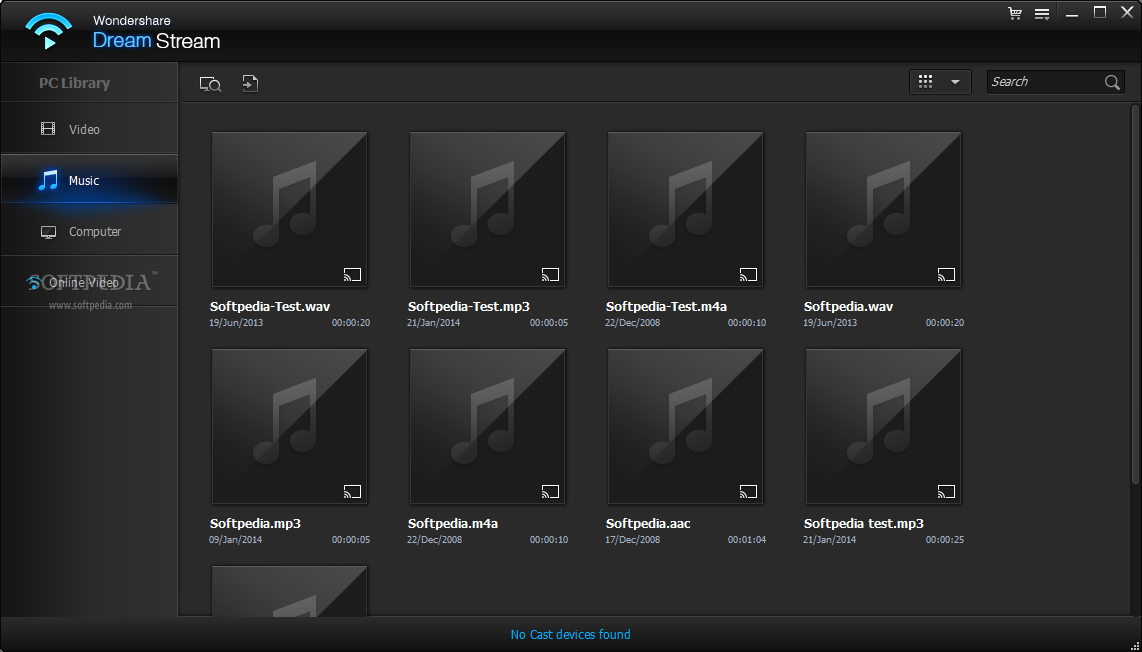Cast Softpedia test.mp3 via its cast icon

coord(947,492)
